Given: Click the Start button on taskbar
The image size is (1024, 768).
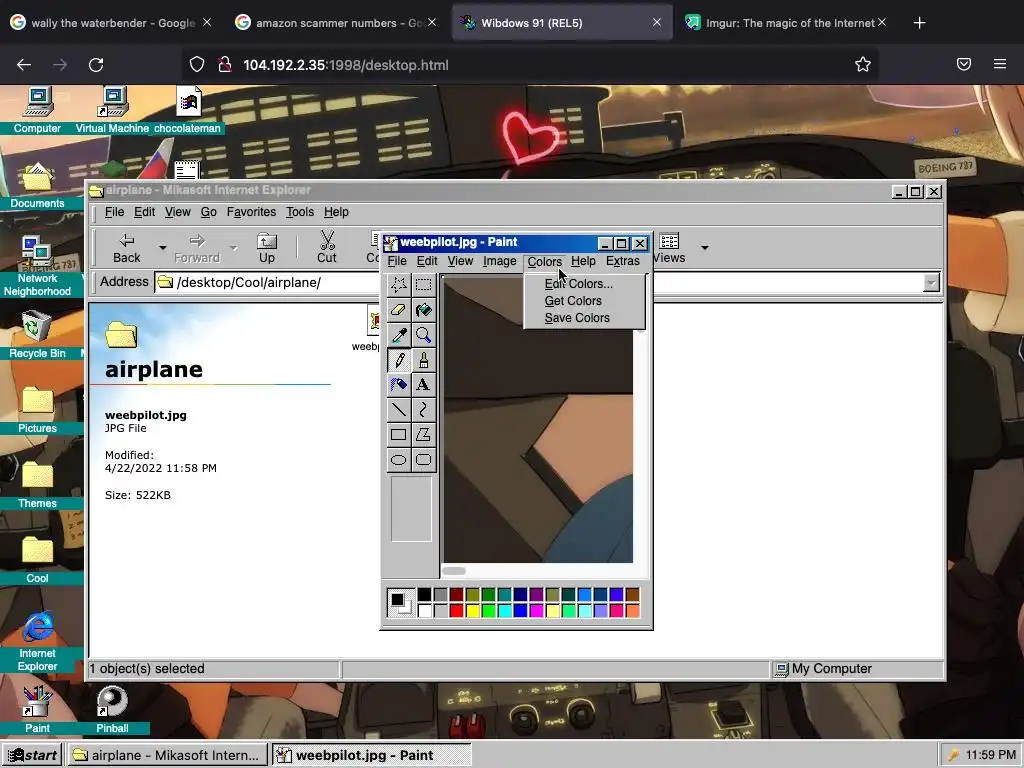Looking at the screenshot, I should (x=32, y=755).
